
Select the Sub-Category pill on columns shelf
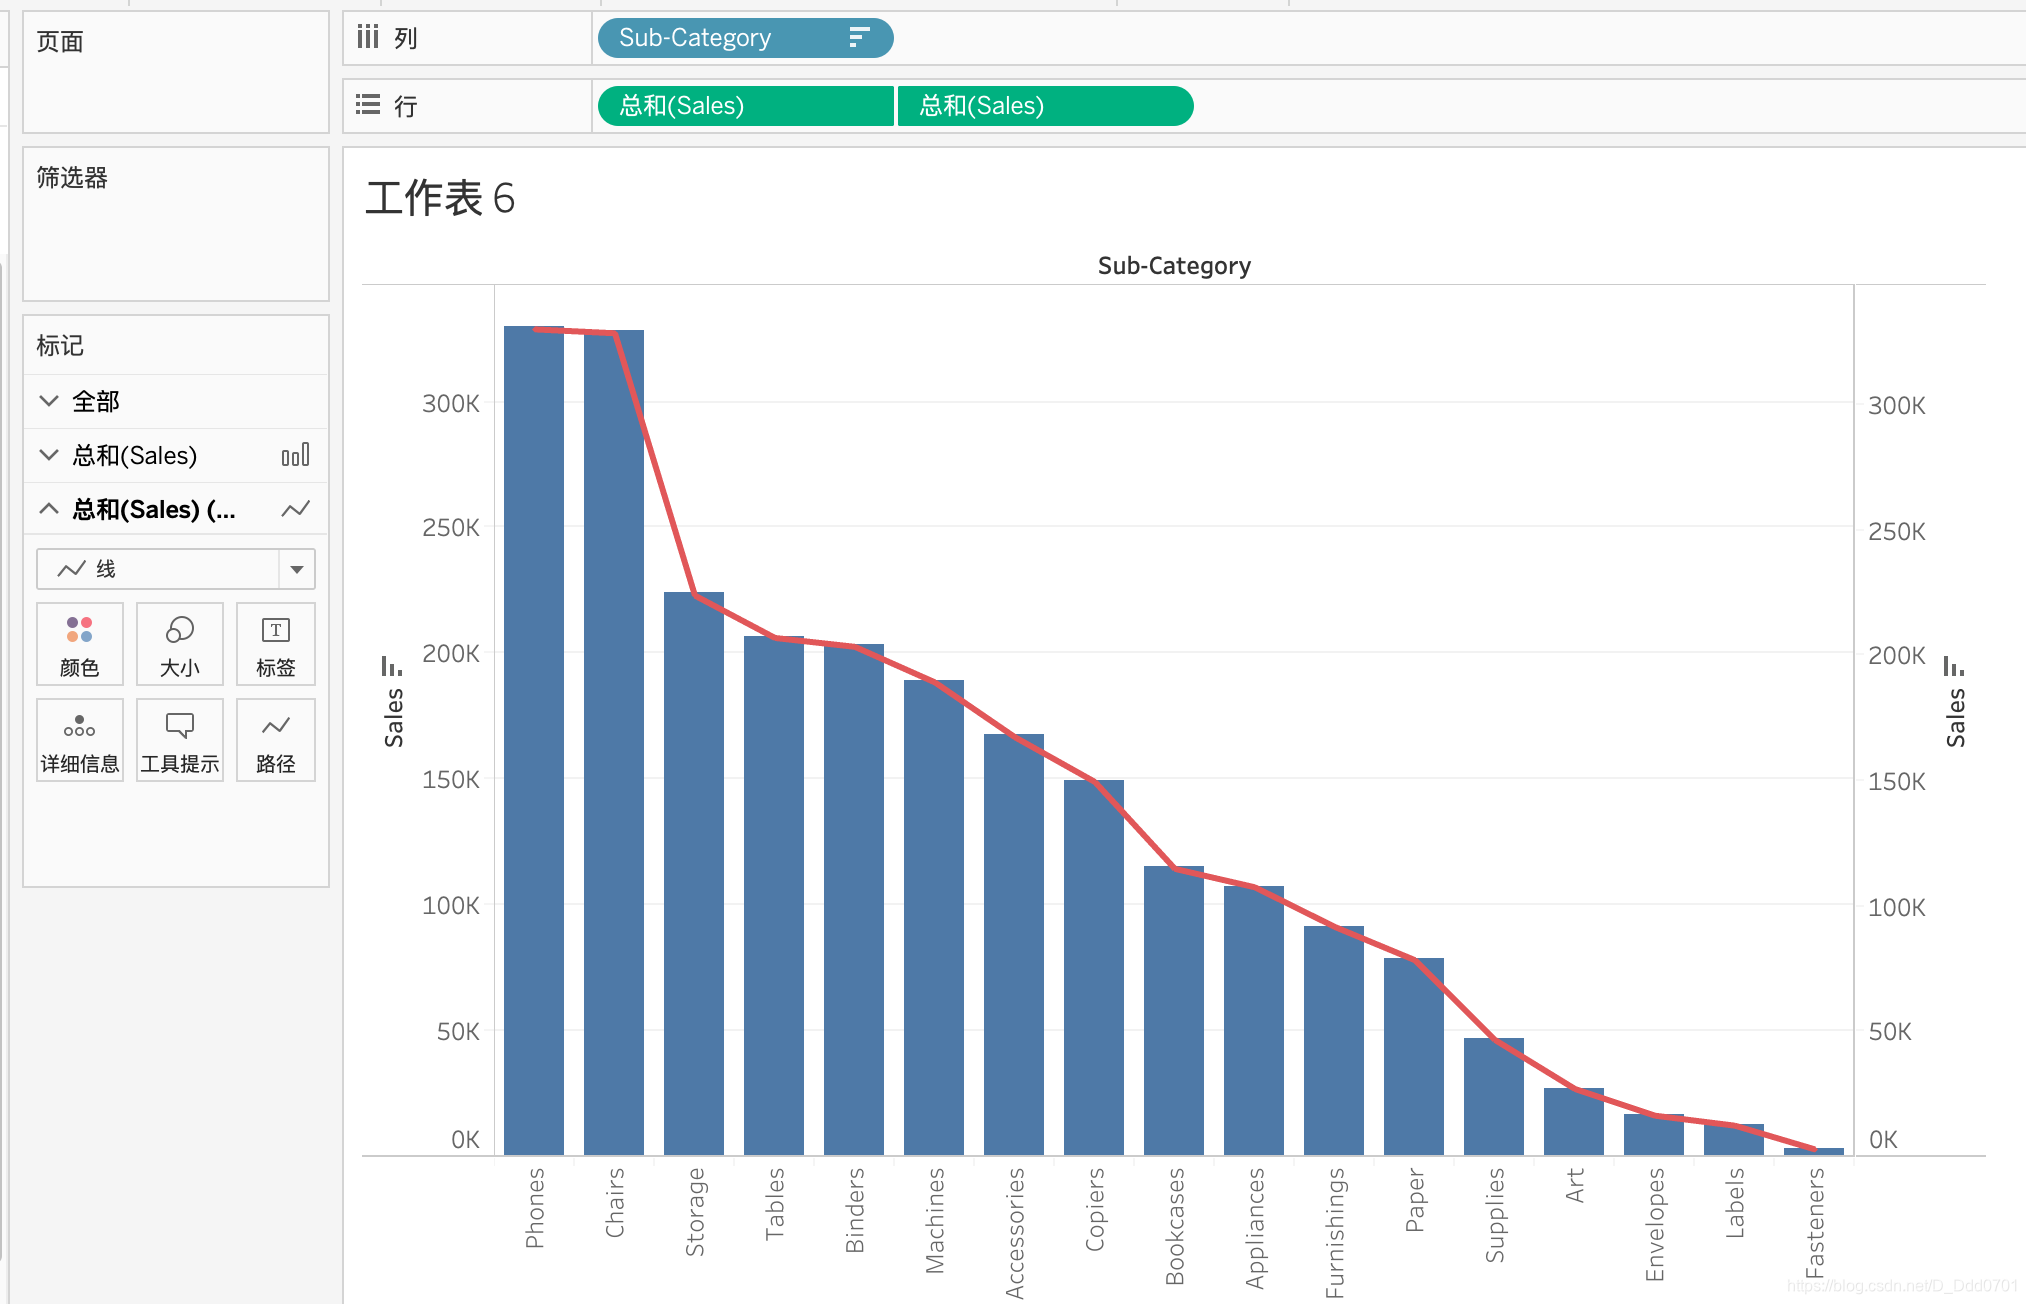[745, 38]
